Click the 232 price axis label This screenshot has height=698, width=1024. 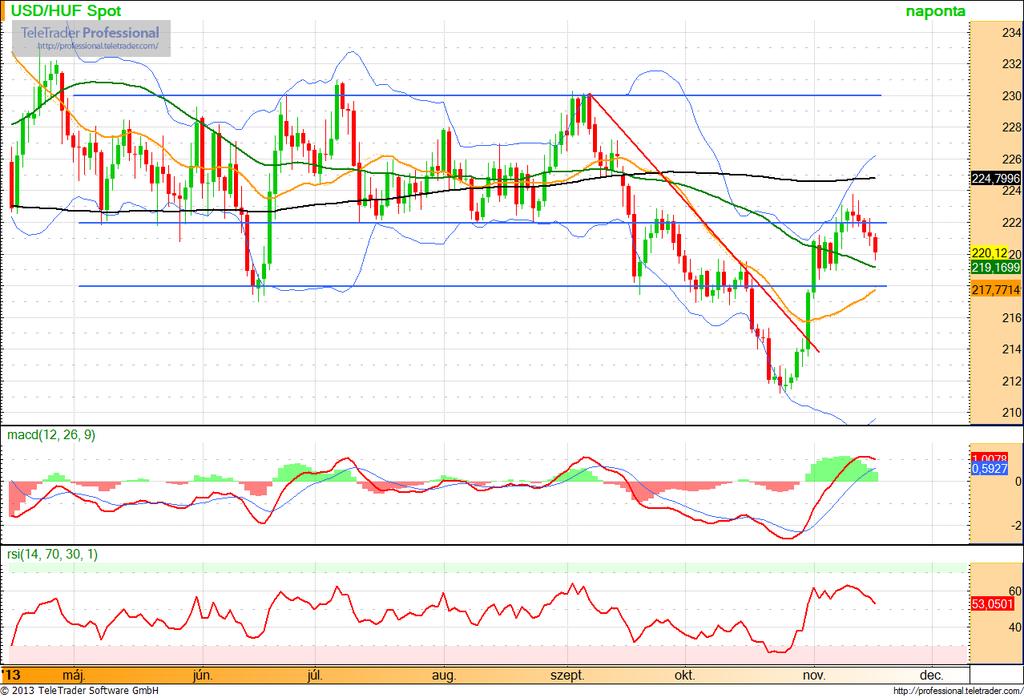[x=1012, y=64]
